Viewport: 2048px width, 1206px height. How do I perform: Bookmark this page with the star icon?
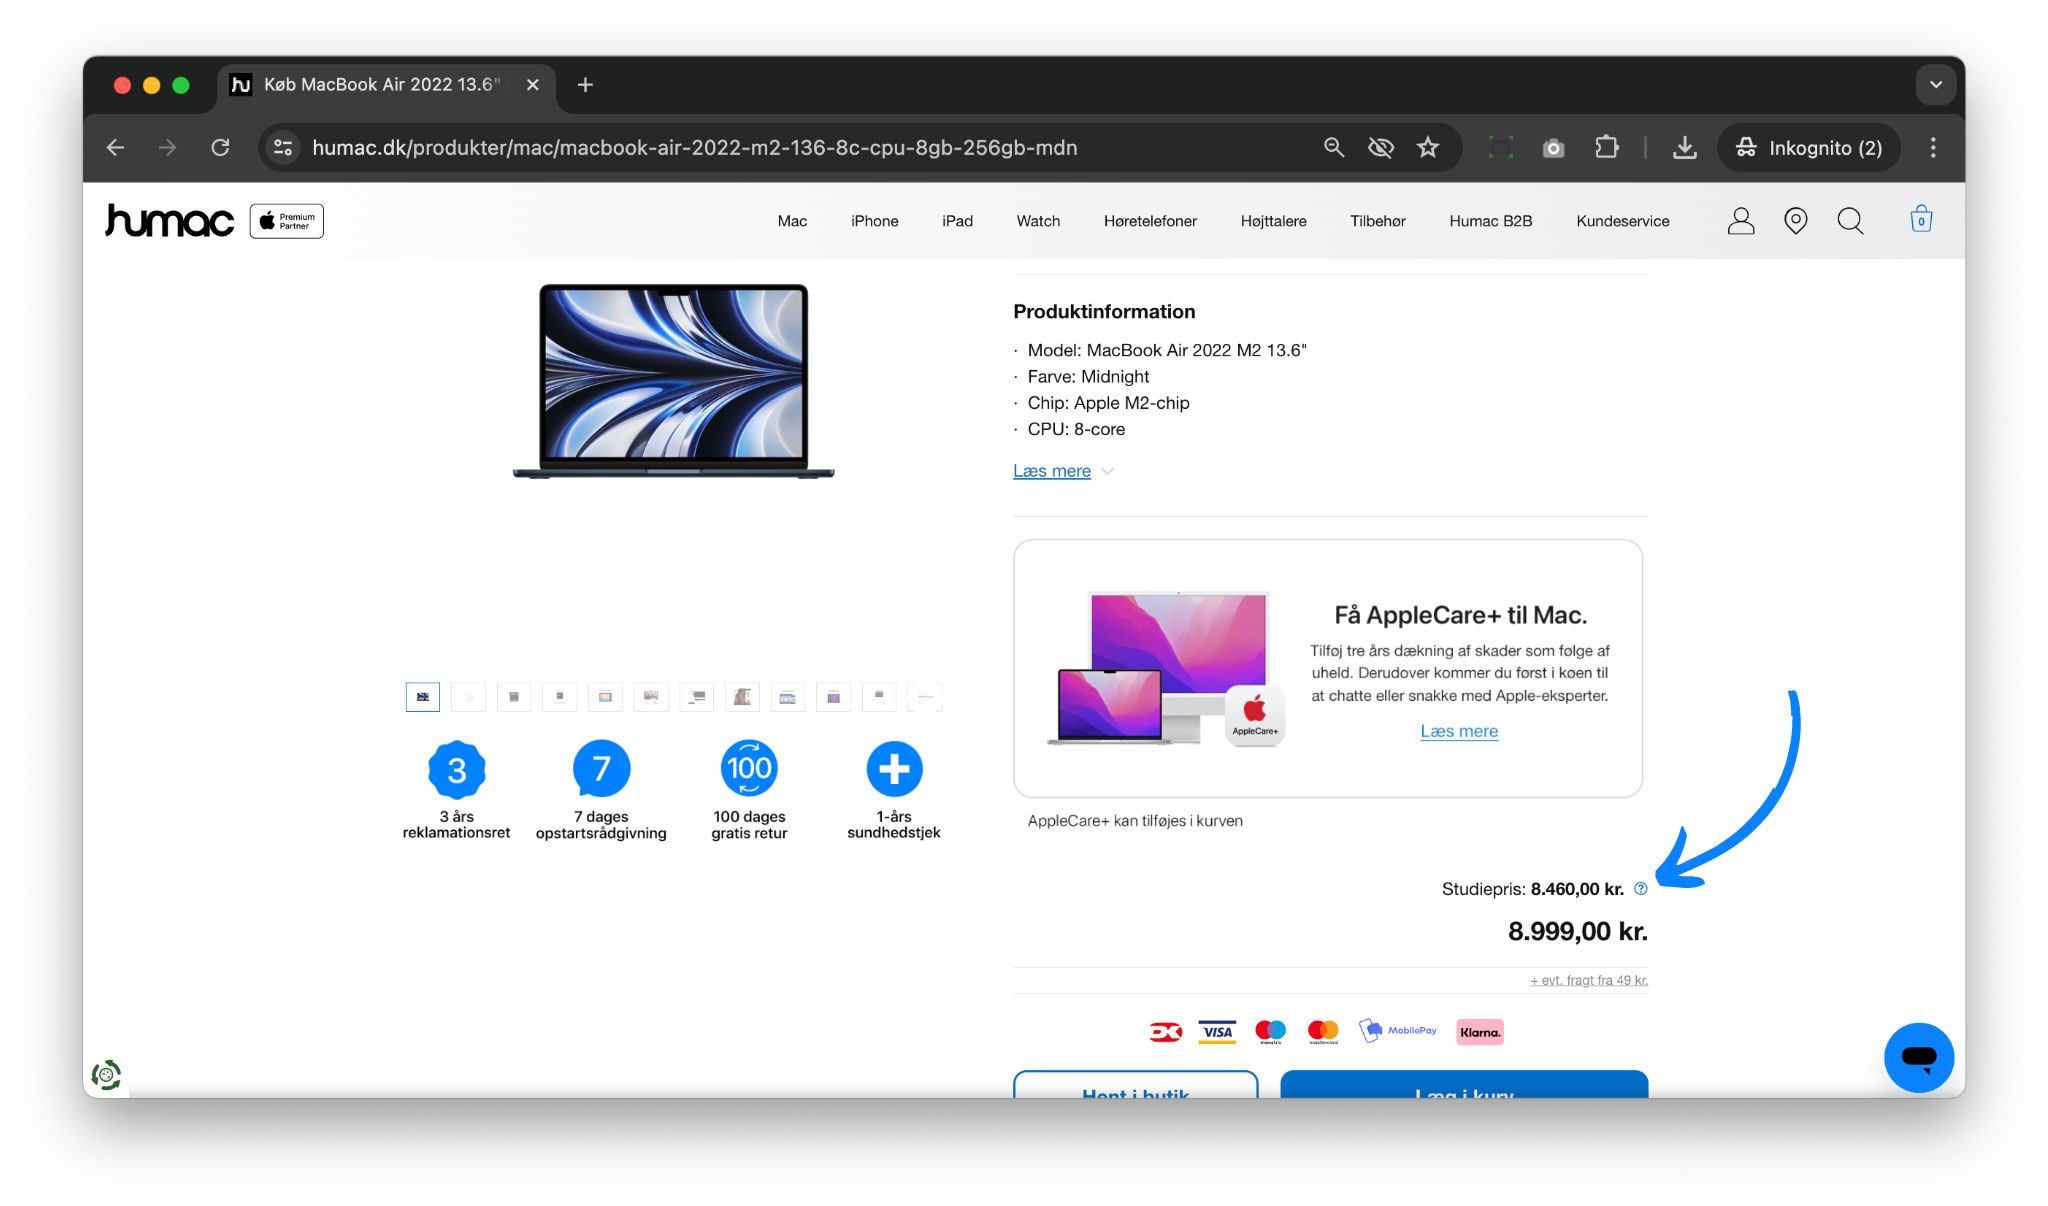[x=1428, y=148]
